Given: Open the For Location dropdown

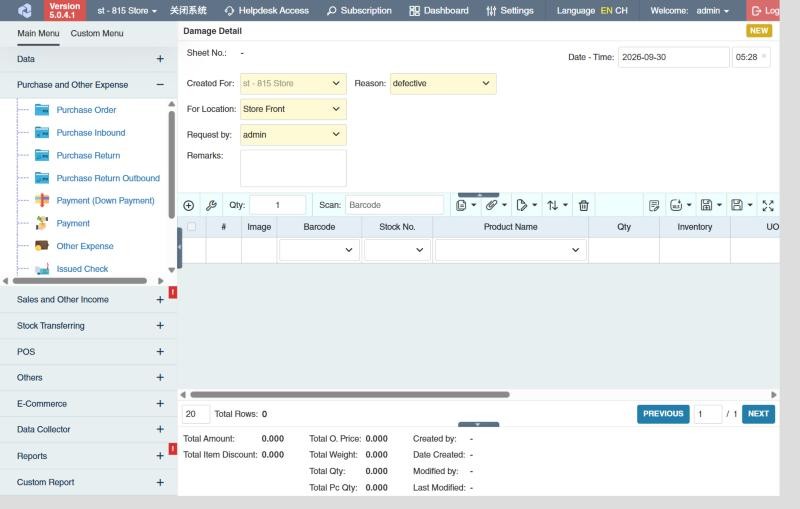Looking at the screenshot, I should (x=293, y=109).
